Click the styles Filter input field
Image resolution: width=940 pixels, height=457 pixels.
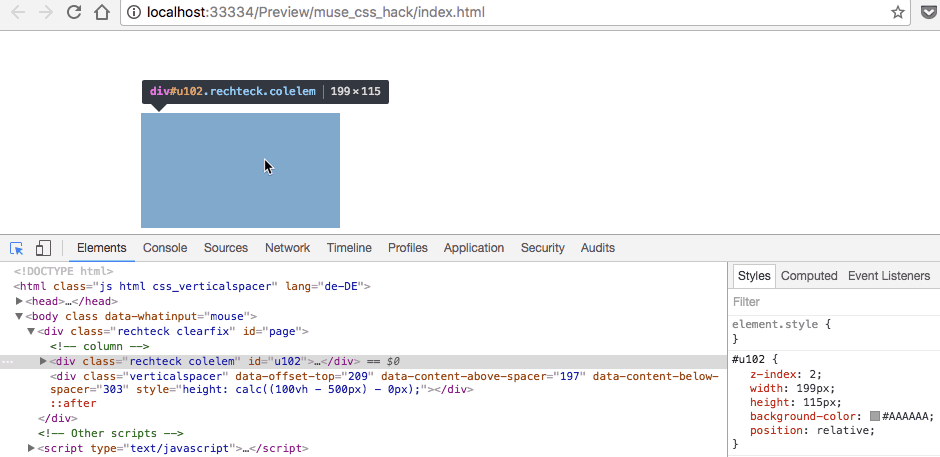pos(833,302)
